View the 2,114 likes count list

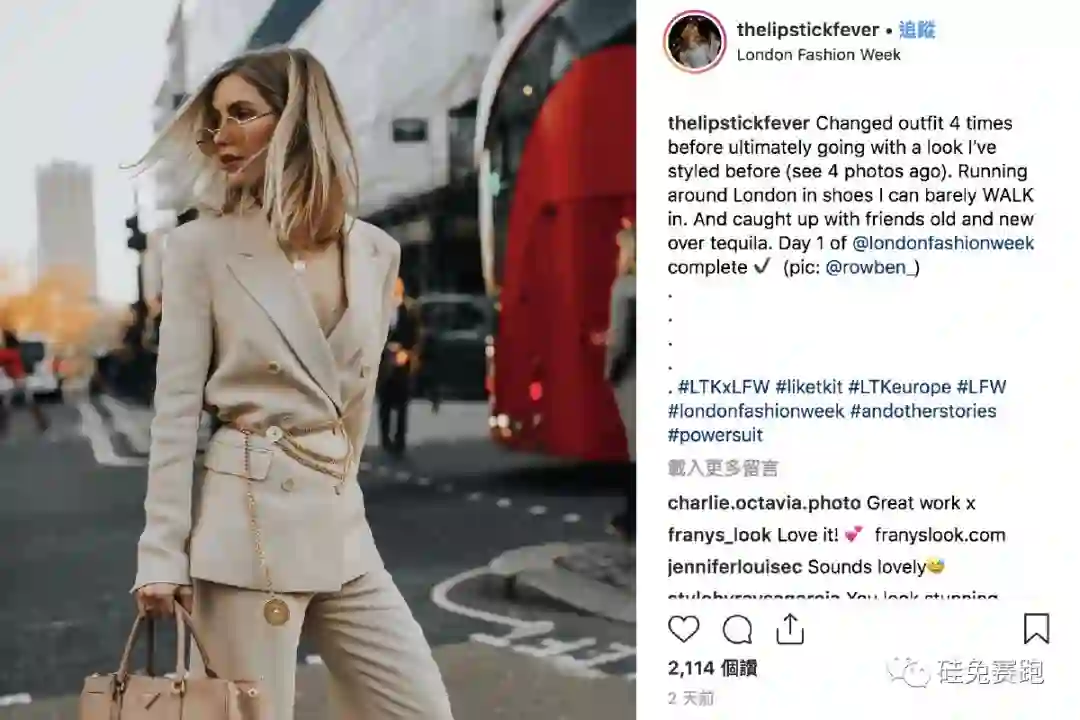(712, 668)
